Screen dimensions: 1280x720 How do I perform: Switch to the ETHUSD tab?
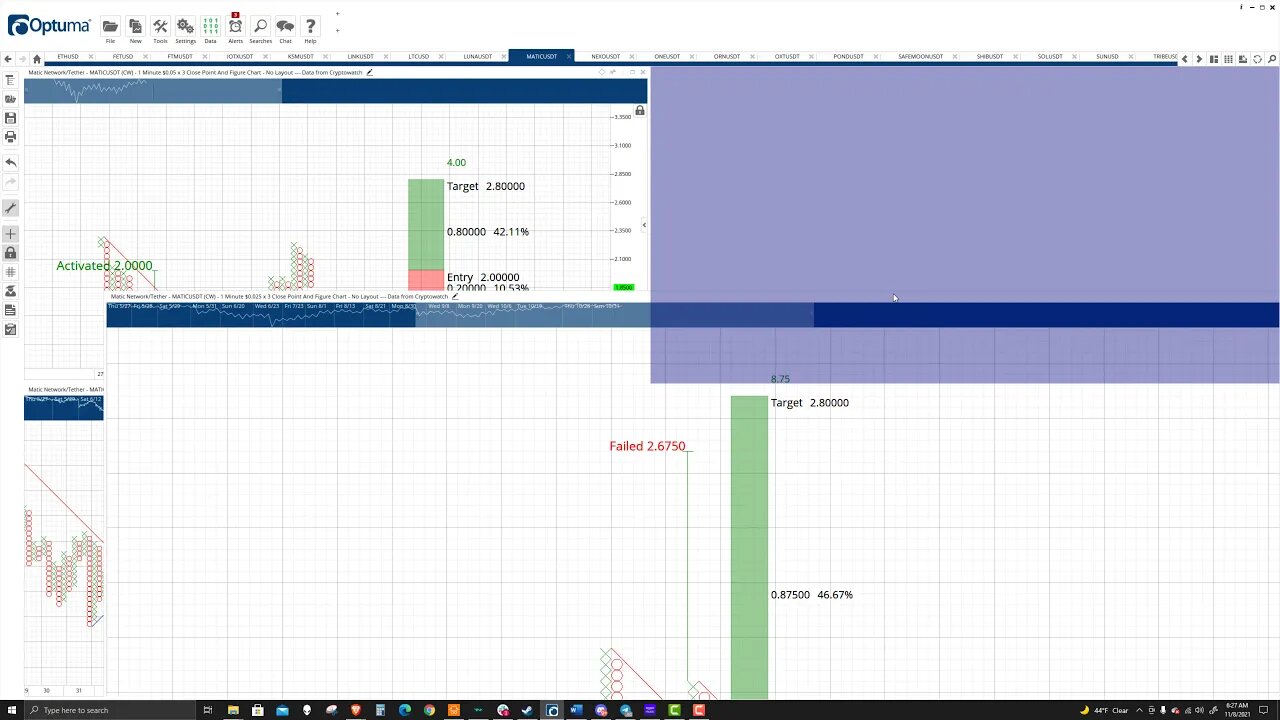click(x=68, y=57)
